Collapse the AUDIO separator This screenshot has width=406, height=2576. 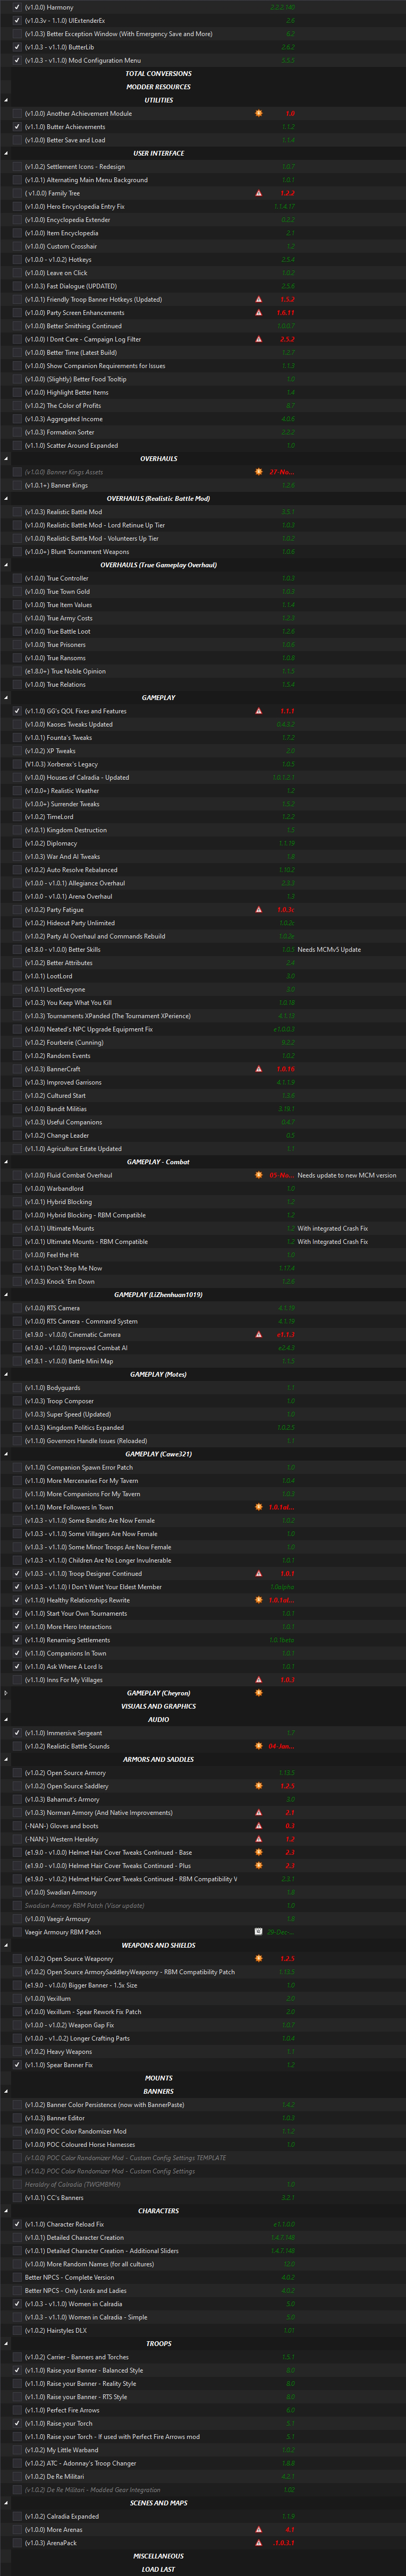click(6, 1720)
